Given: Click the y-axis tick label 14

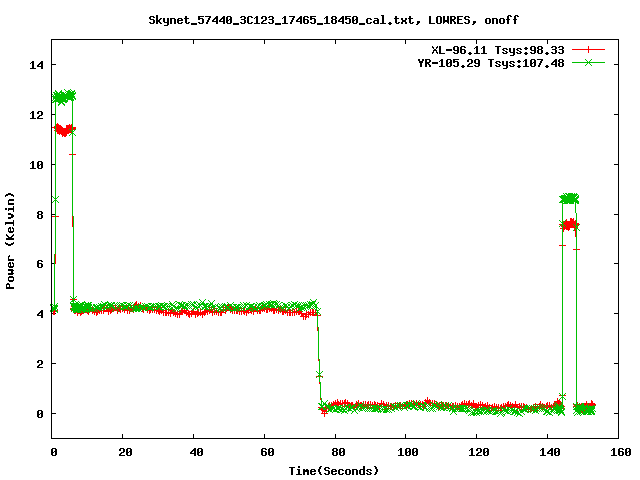Looking at the screenshot, I should point(37,65).
